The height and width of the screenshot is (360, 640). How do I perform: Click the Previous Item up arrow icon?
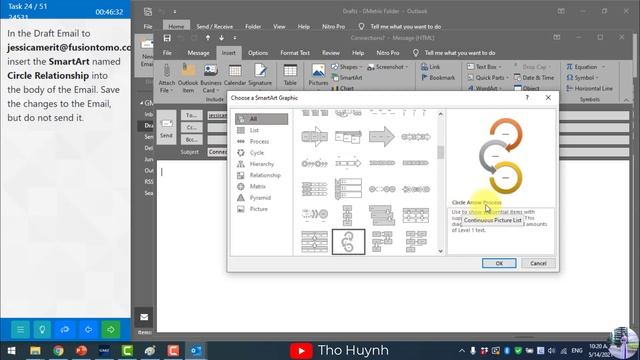[x=208, y=38]
